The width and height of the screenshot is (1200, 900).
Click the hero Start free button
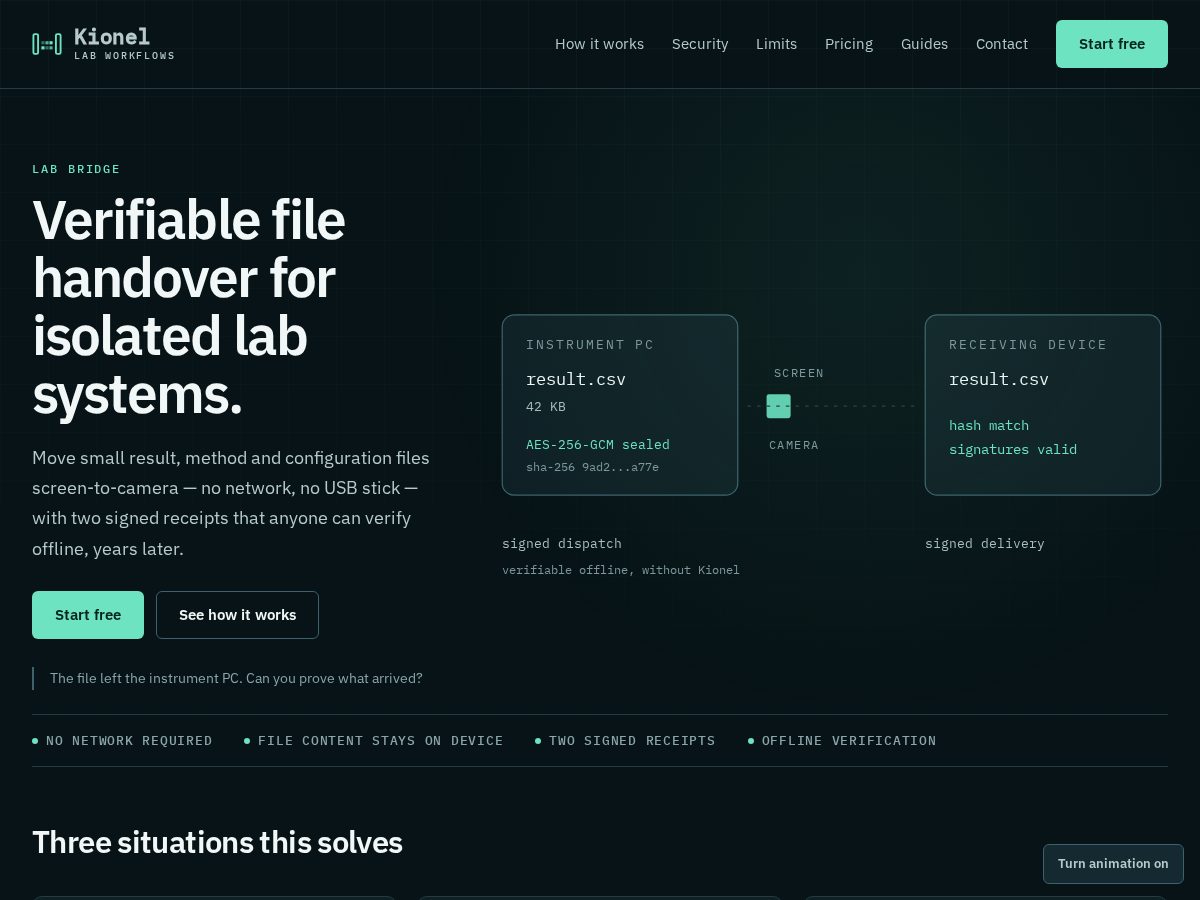(88, 615)
